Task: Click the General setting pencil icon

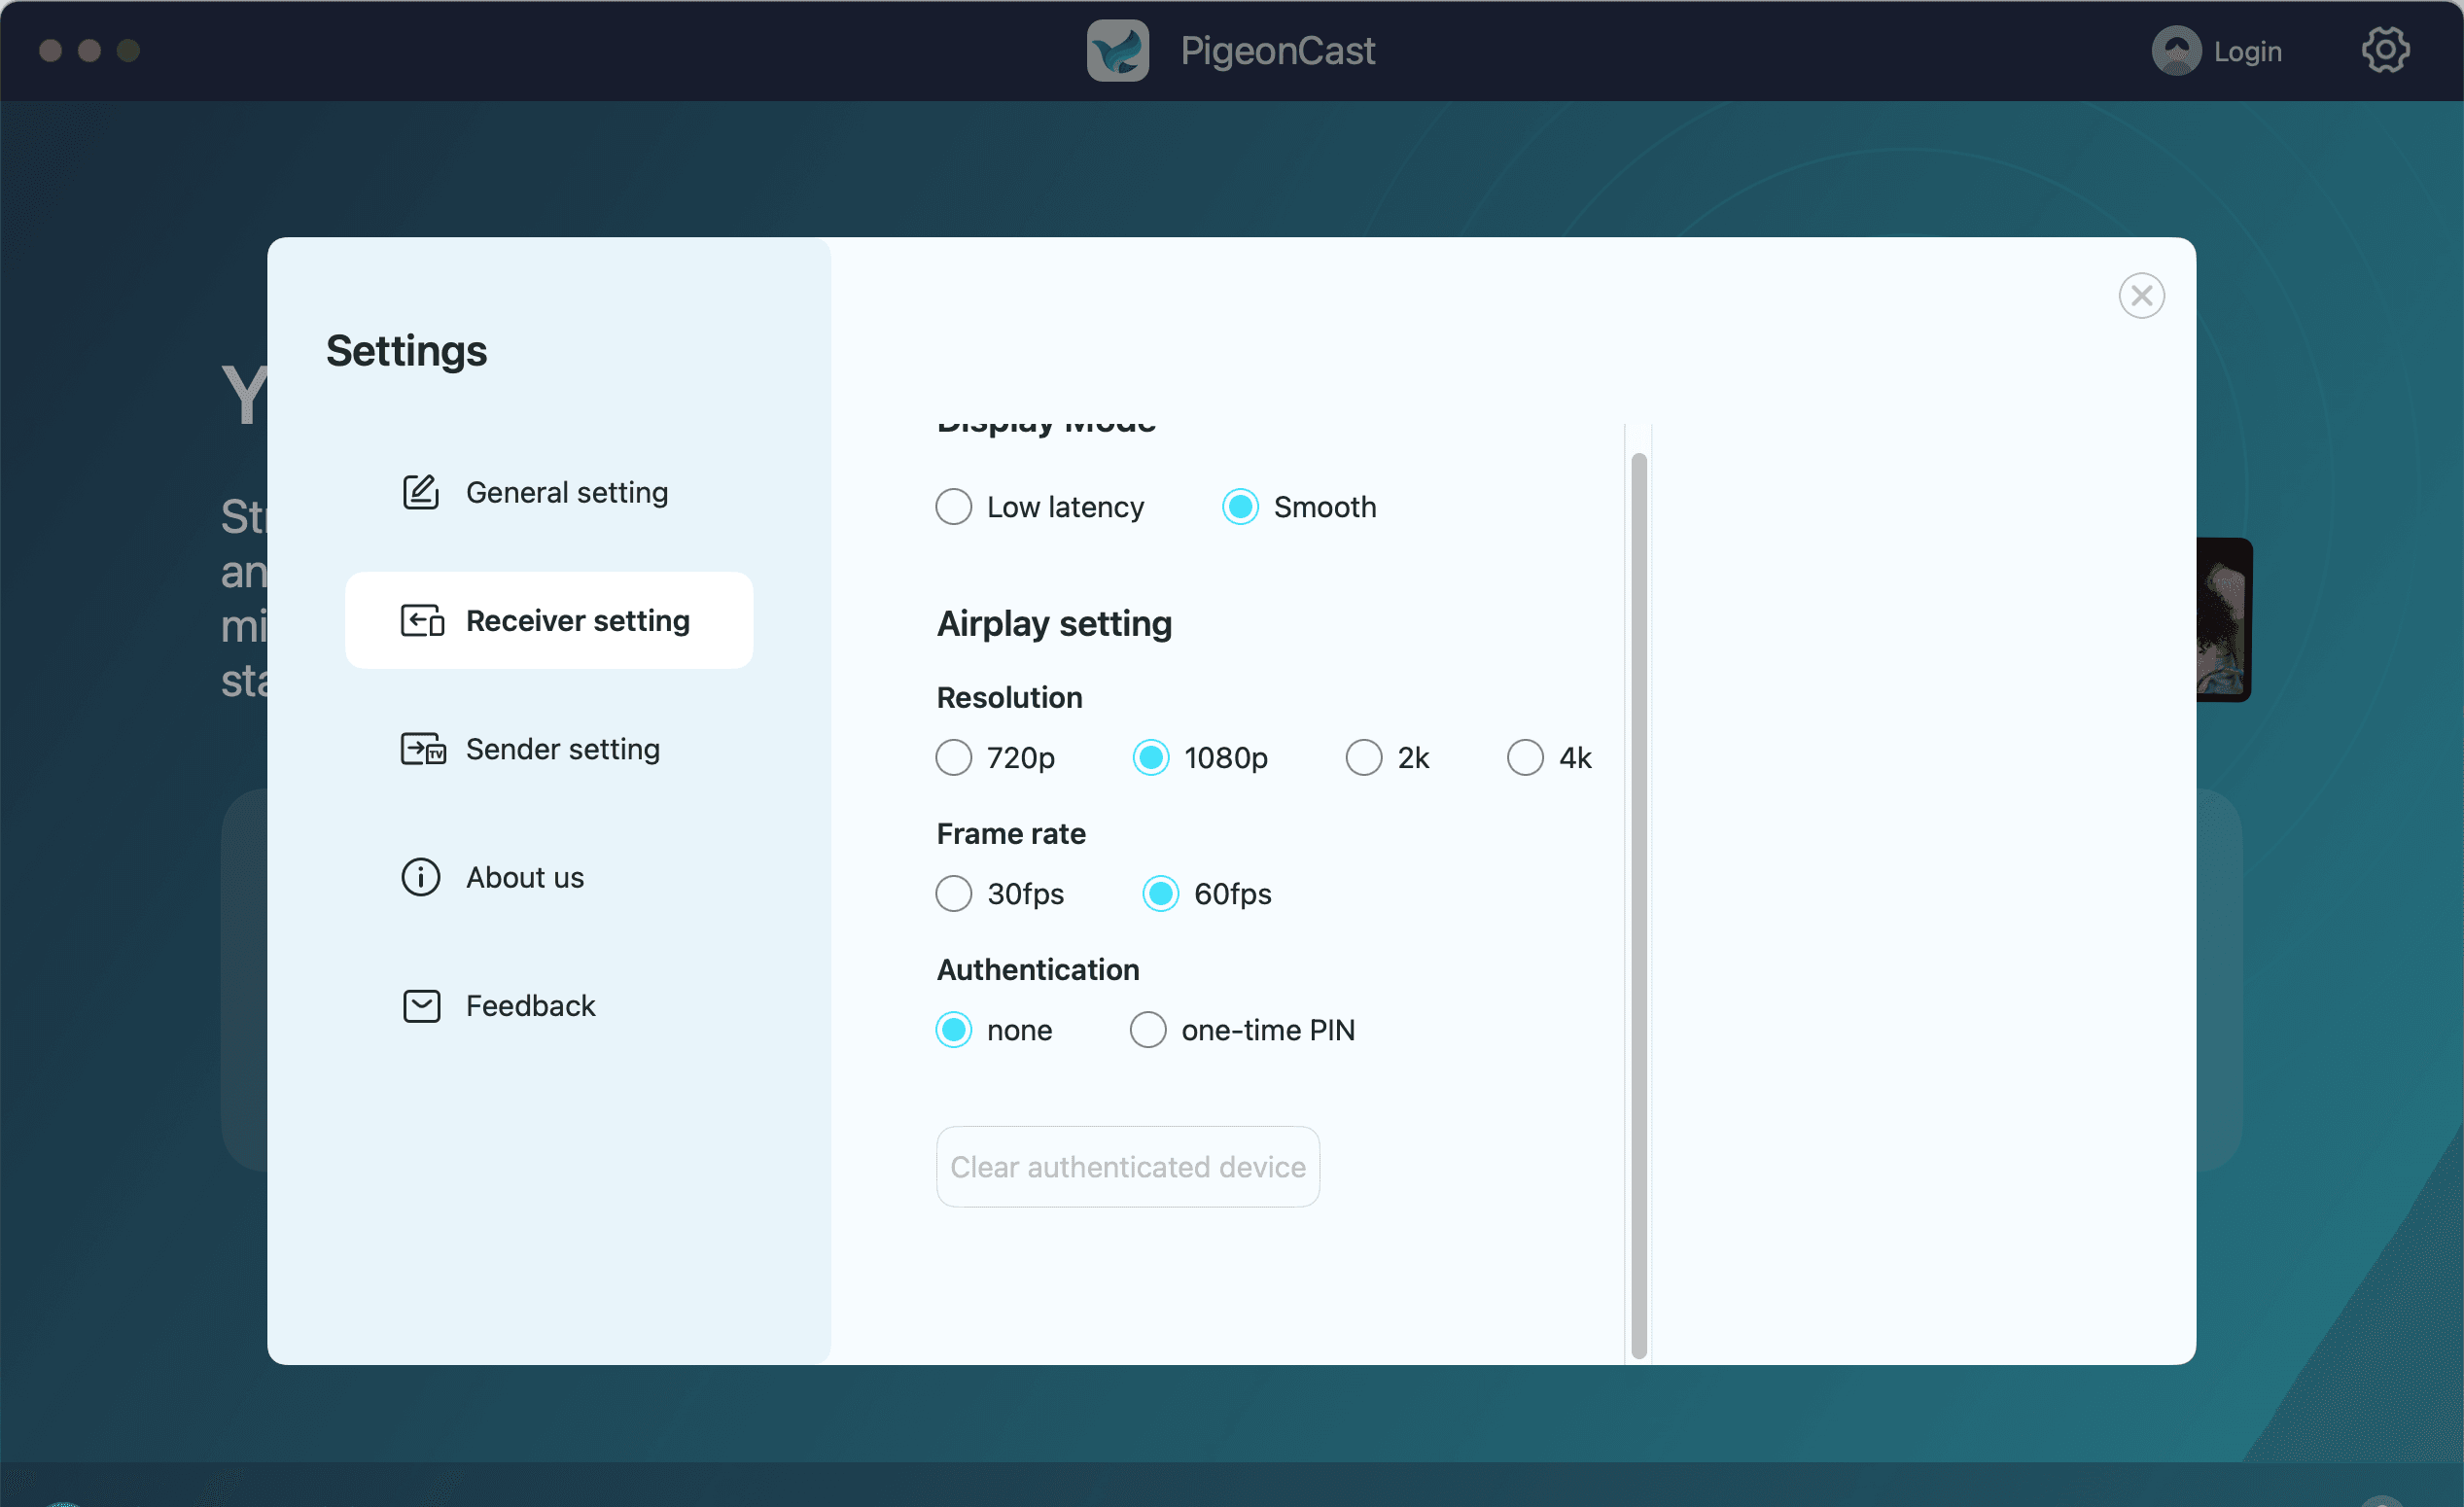Action: pyautogui.click(x=421, y=492)
